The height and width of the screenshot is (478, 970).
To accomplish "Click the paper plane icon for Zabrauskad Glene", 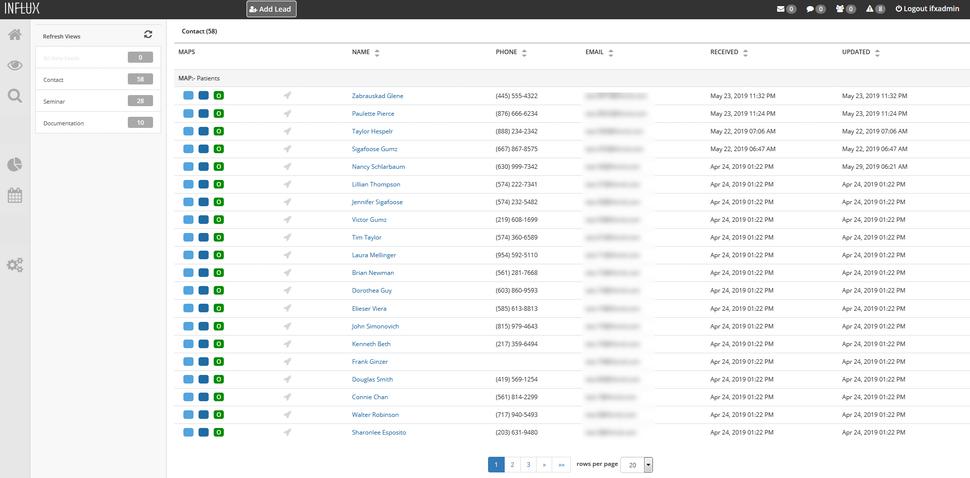I will 287,96.
